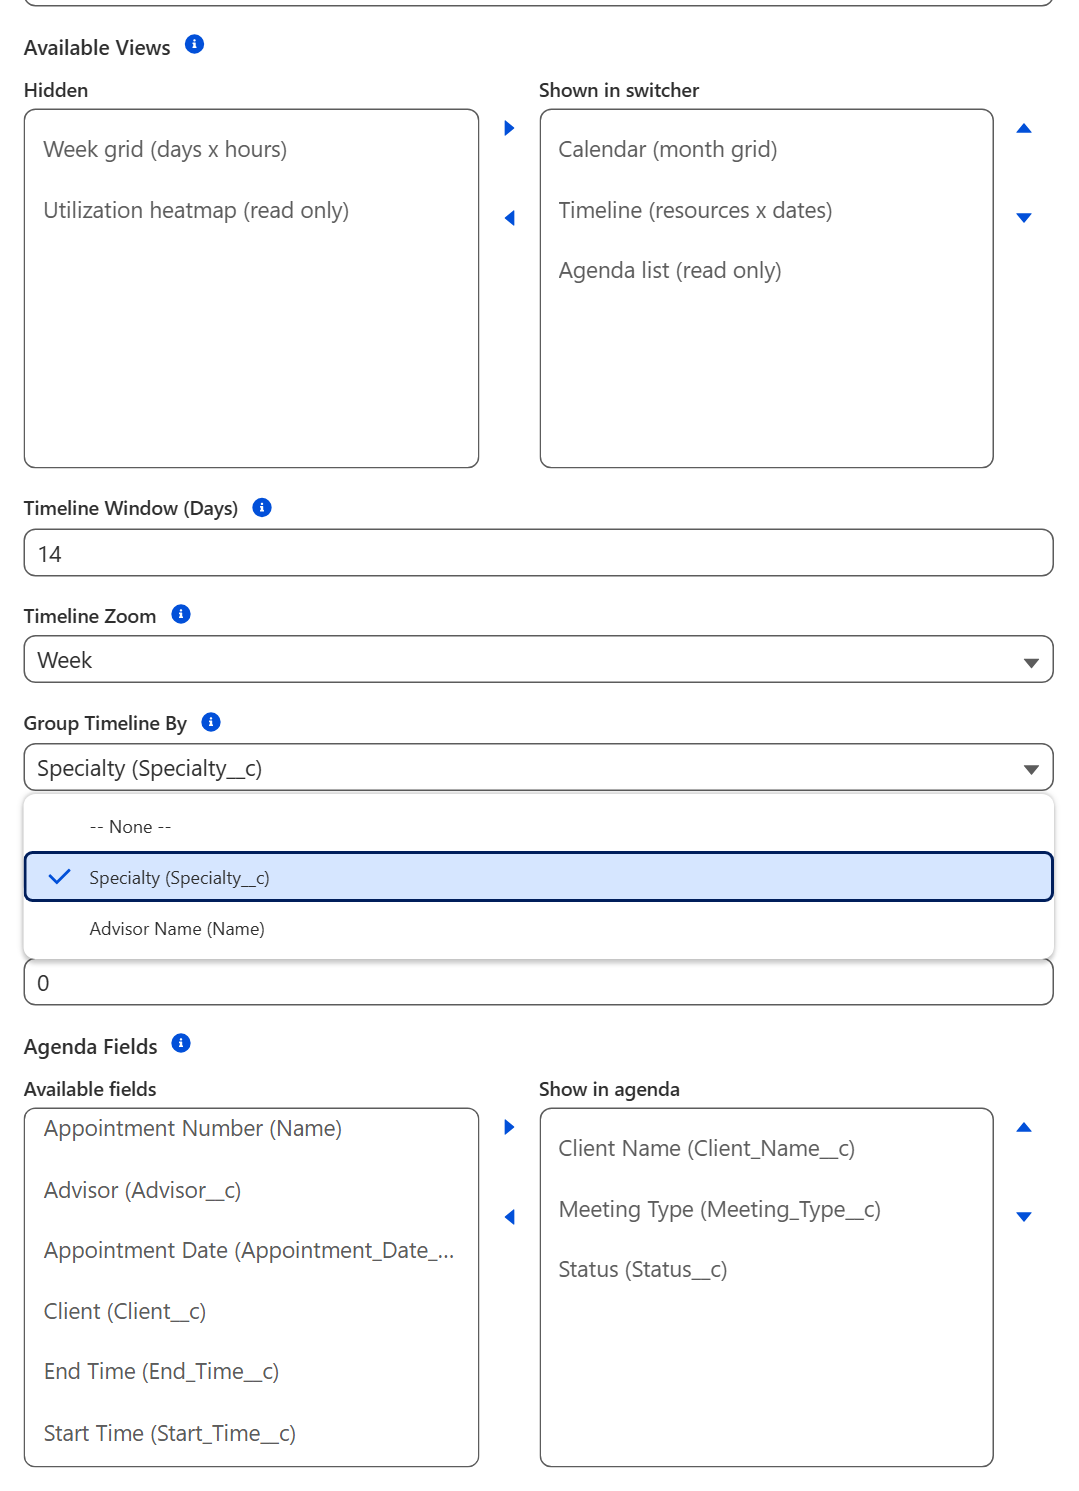Open the Timeline Zoom dropdown showing Week
1079x1491 pixels.
[x=538, y=660]
